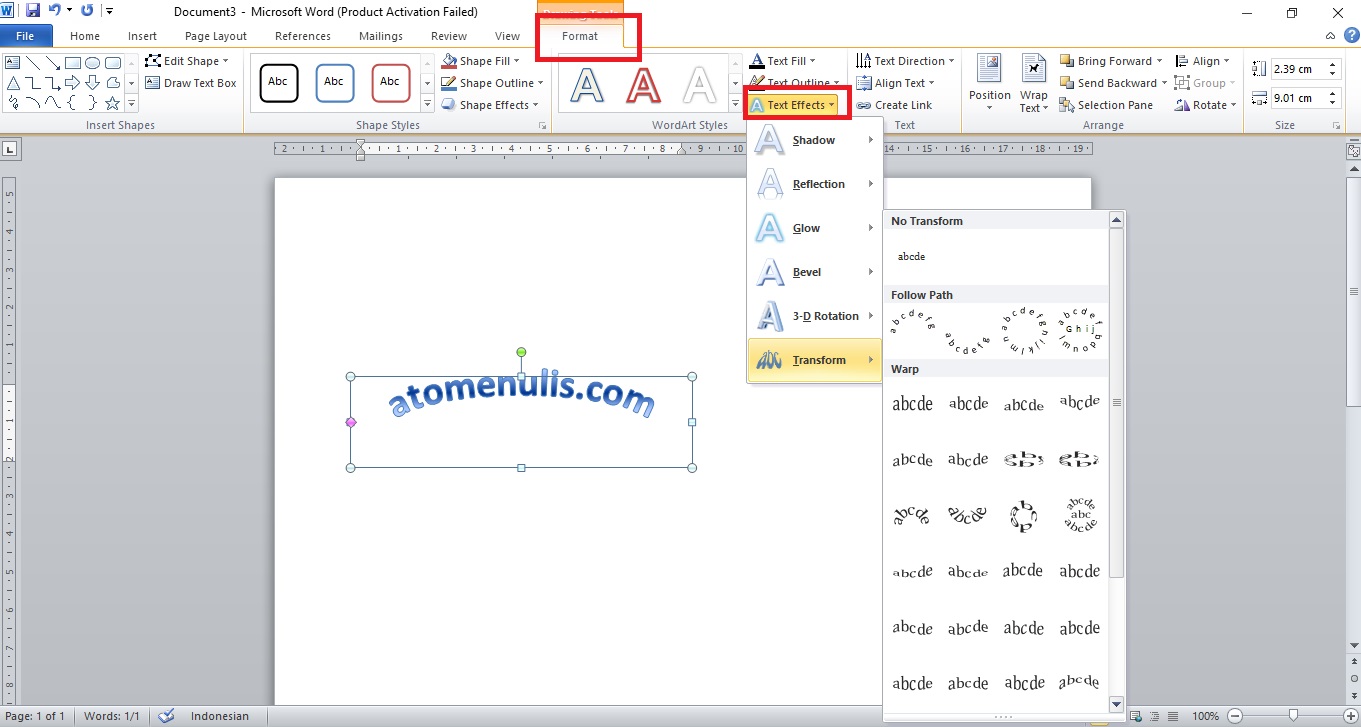Open the Glow submenu
The height and width of the screenshot is (727, 1361).
(x=815, y=228)
